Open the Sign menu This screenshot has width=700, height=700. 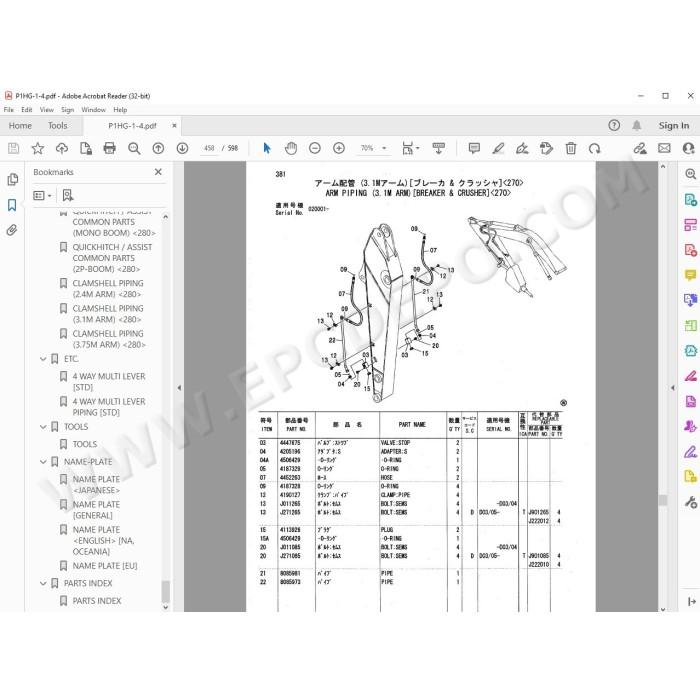point(67,110)
